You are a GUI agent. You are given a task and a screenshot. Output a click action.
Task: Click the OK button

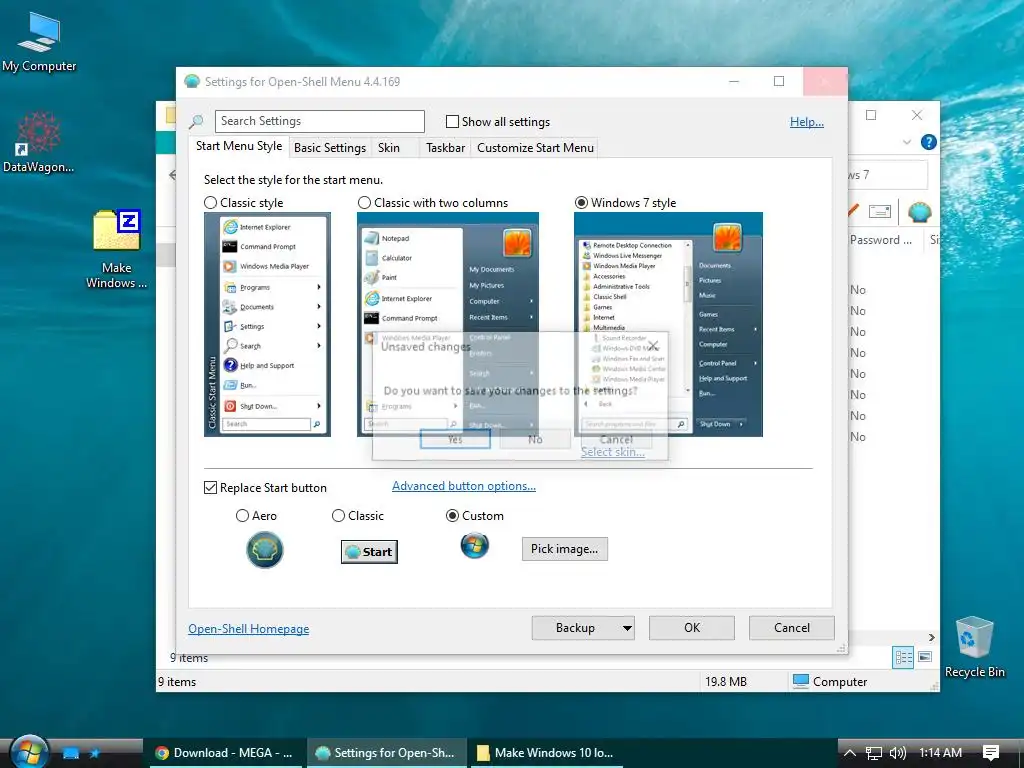pyautogui.click(x=692, y=628)
